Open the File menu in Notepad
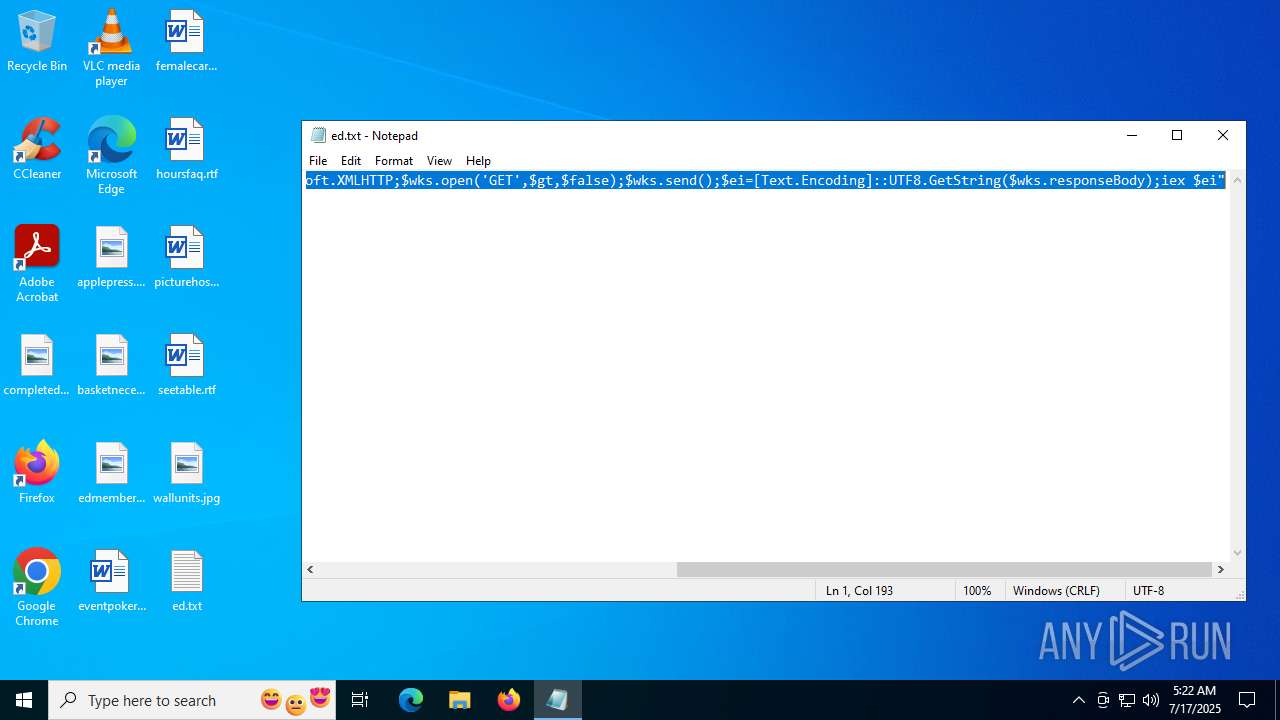Screen dimensions: 1280x720 coord(318,161)
